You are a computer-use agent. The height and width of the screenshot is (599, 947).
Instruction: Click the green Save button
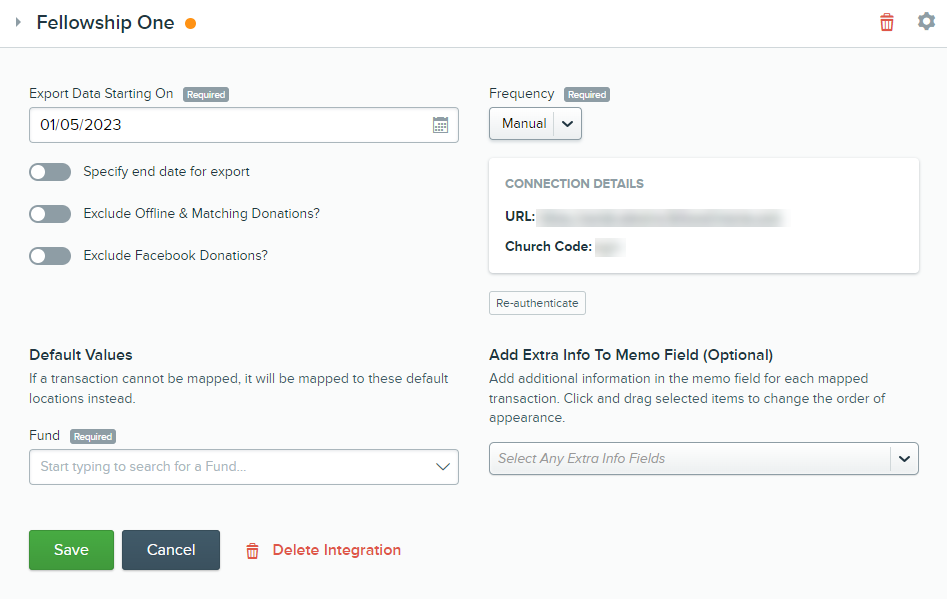coord(71,550)
